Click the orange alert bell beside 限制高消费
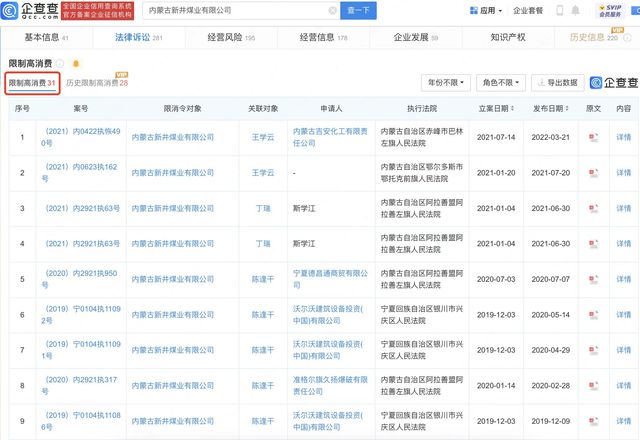 pyautogui.click(x=76, y=63)
